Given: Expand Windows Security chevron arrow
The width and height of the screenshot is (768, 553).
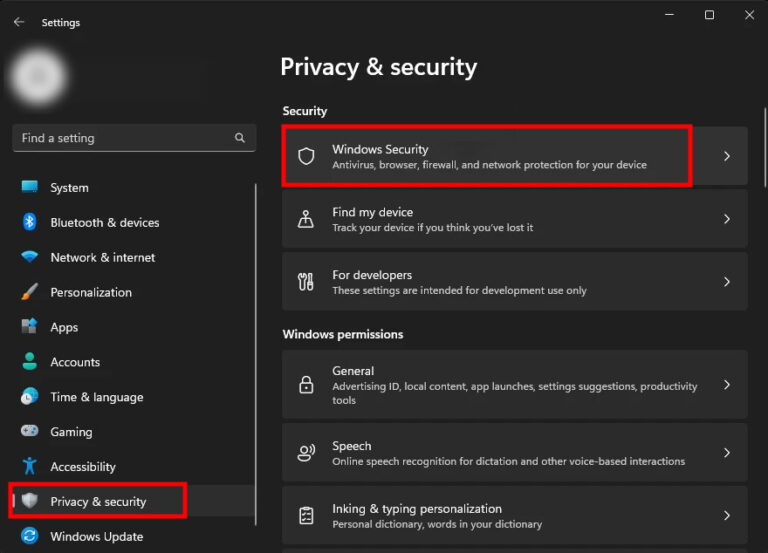Looking at the screenshot, I should (727, 156).
